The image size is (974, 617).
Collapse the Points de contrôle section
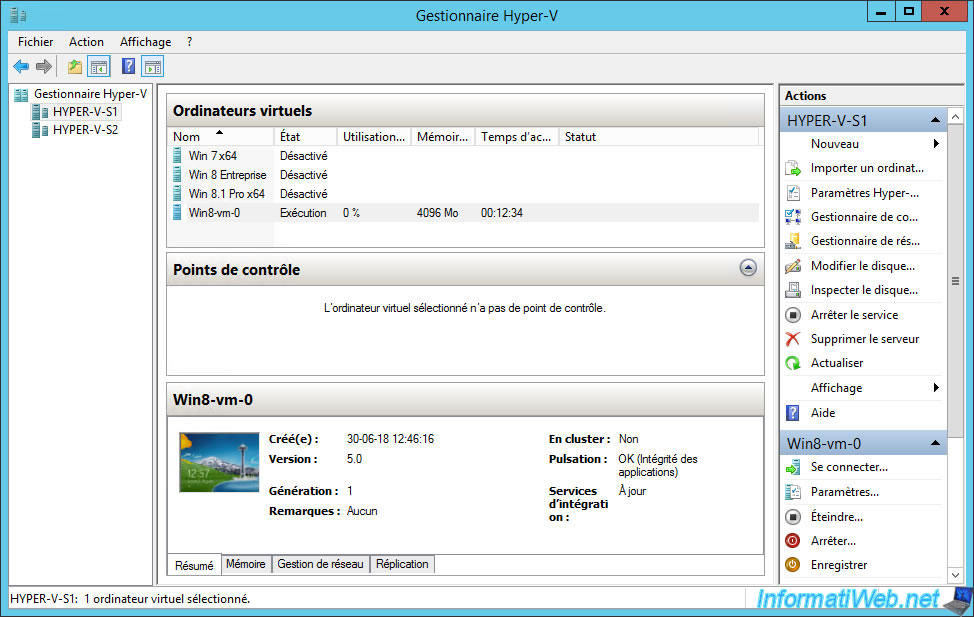(x=748, y=268)
